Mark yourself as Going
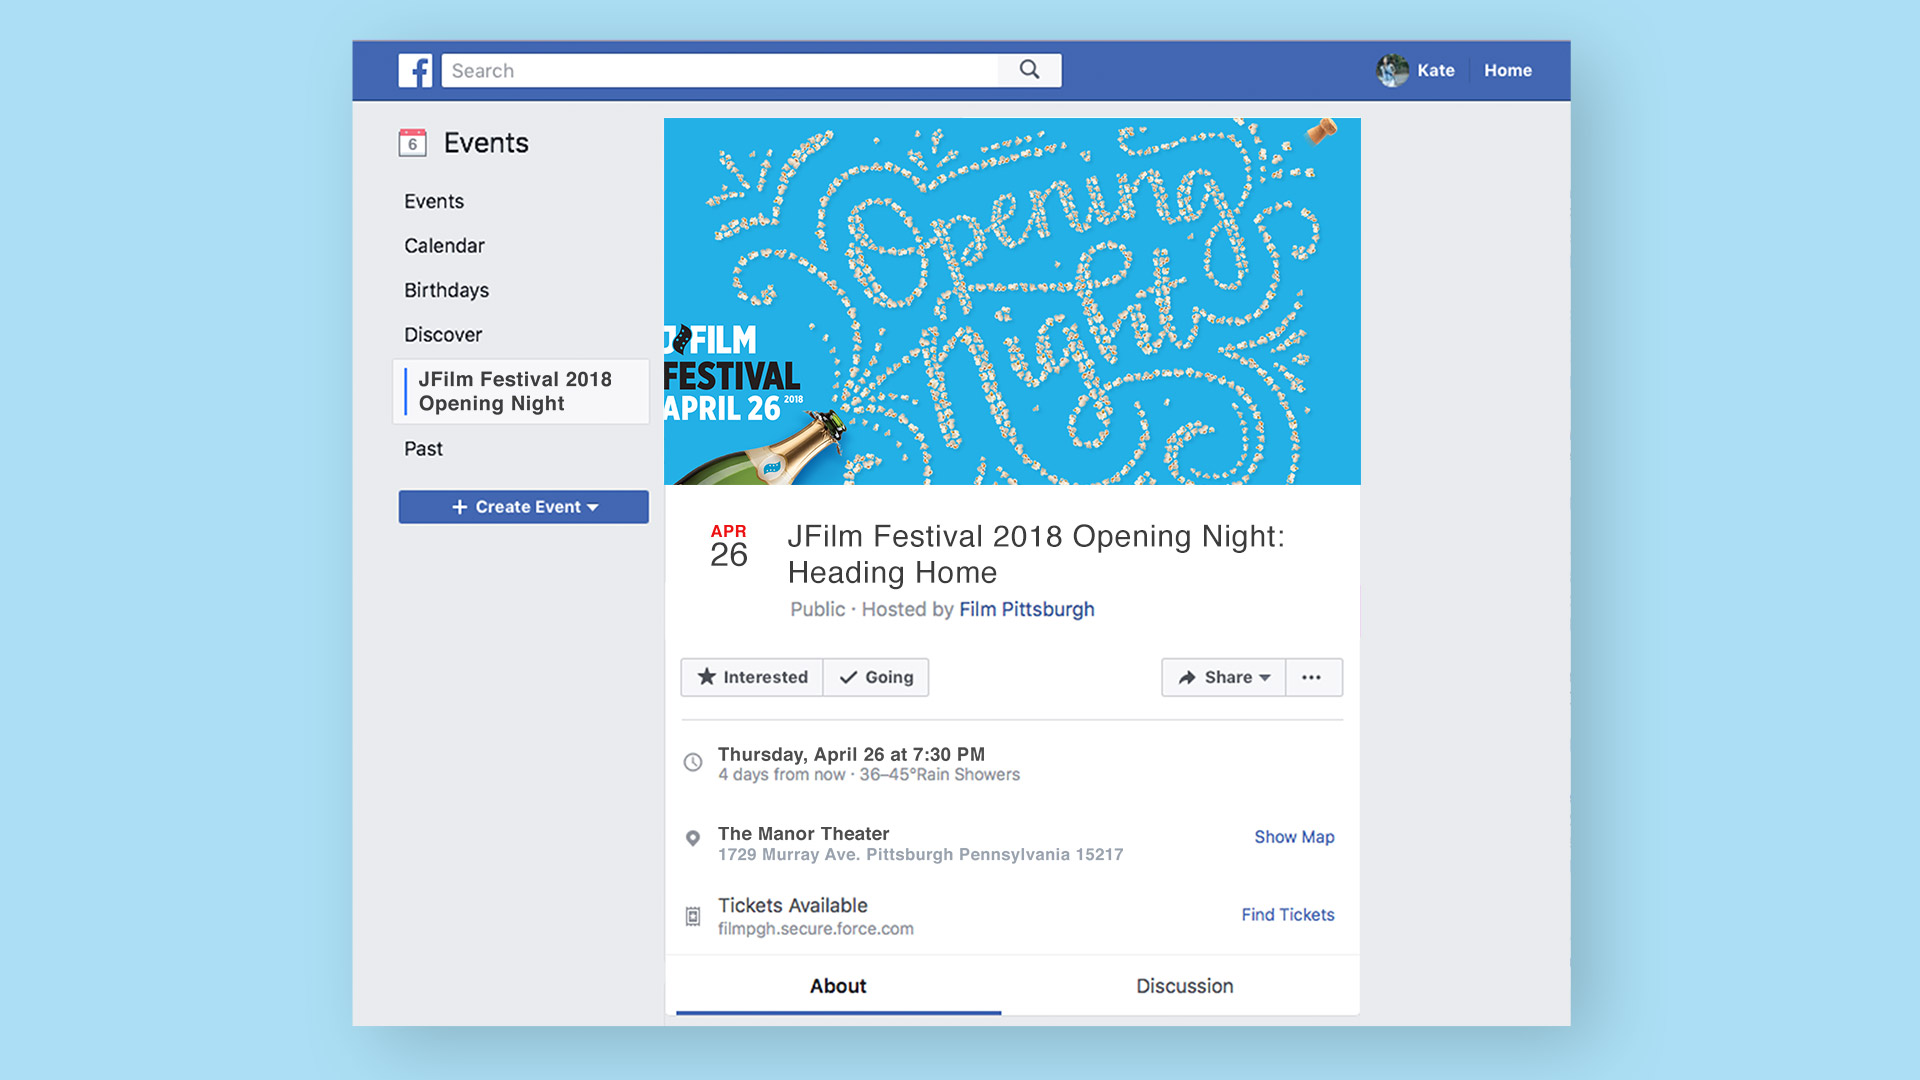 point(876,677)
